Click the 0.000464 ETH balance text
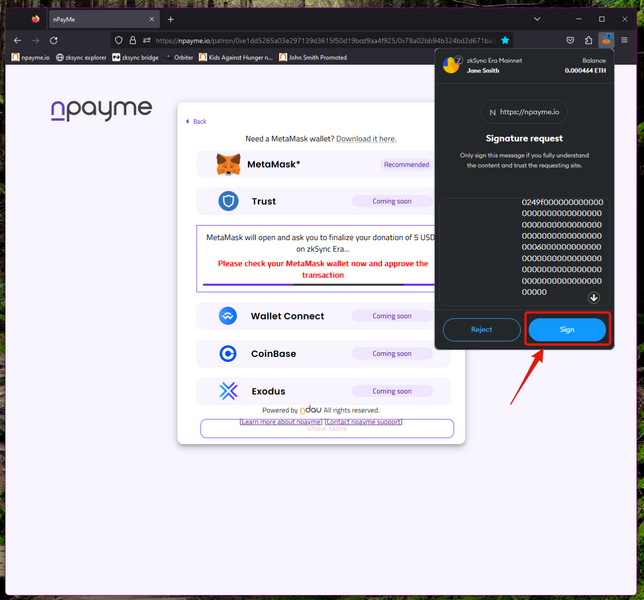The image size is (644, 600). 585,71
